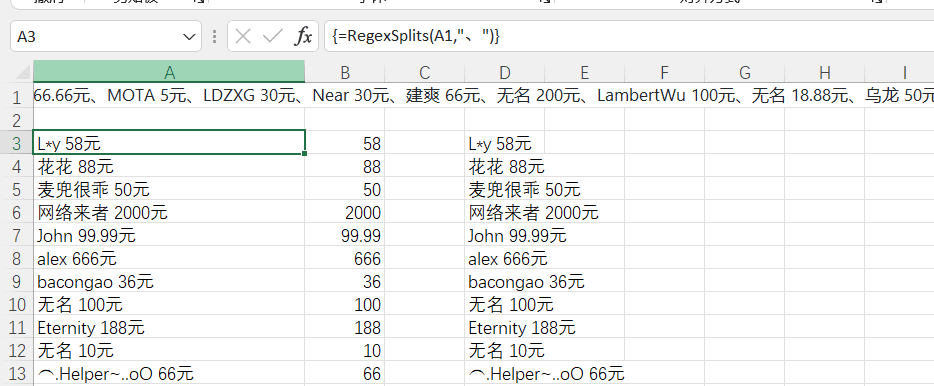
Task: Click into the formula bar RegexSplits text
Action: pos(416,36)
